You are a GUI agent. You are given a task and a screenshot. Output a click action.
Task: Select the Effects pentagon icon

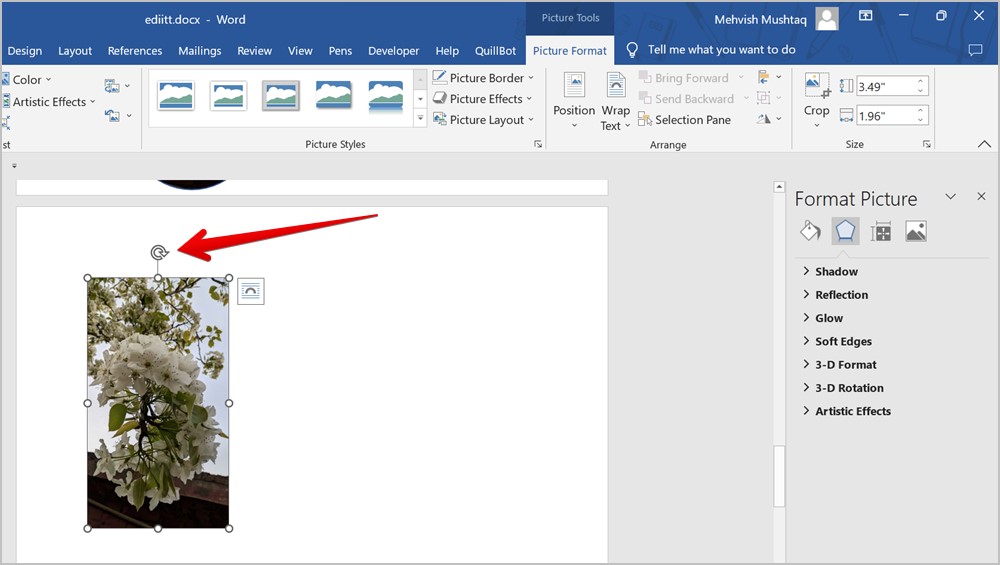[x=845, y=232]
